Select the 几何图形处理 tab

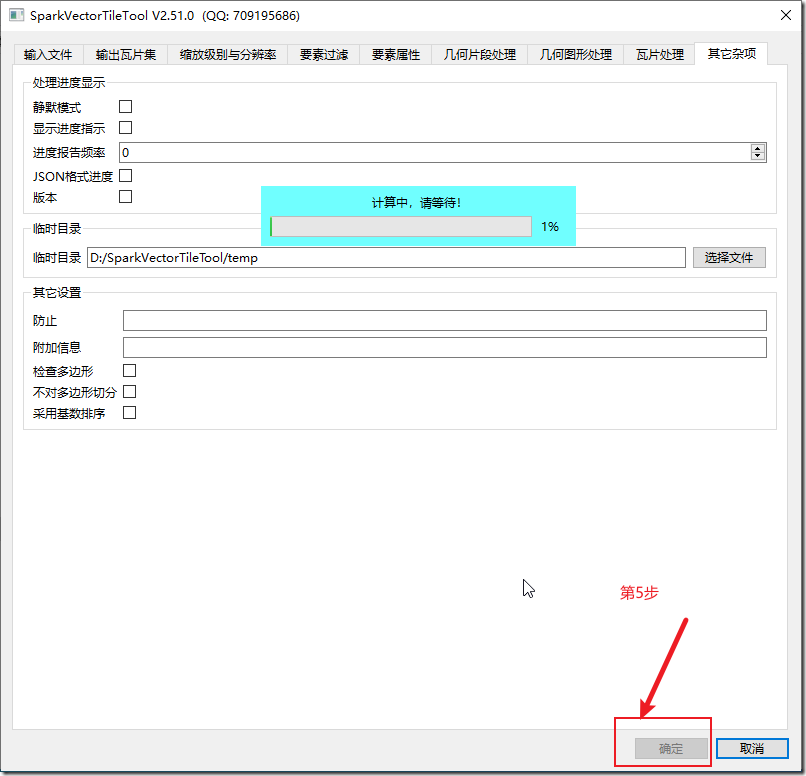(x=576, y=54)
